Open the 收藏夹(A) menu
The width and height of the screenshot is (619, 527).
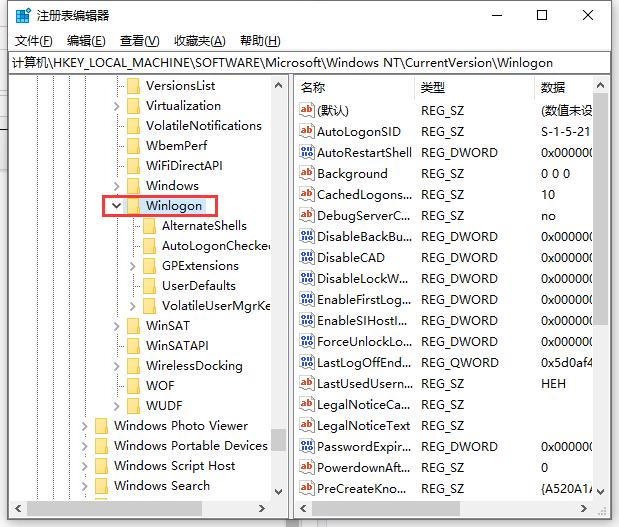200,41
